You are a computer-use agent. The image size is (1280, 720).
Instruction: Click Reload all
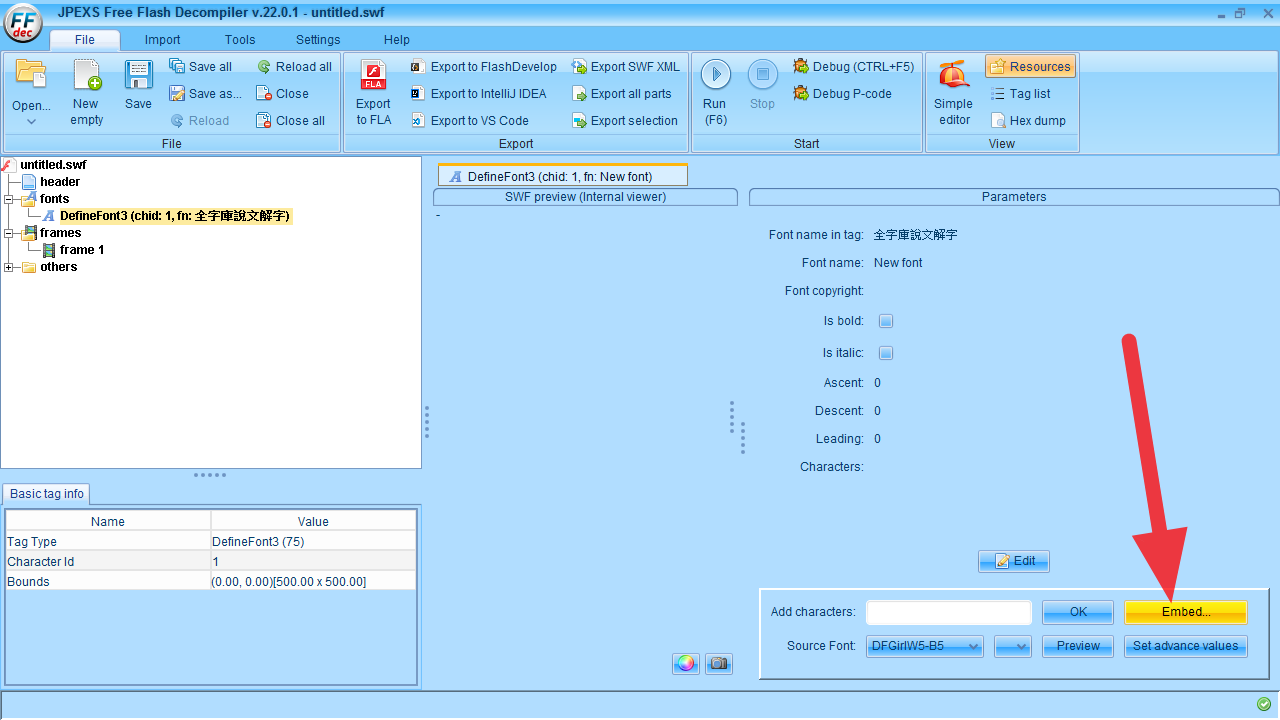click(295, 67)
